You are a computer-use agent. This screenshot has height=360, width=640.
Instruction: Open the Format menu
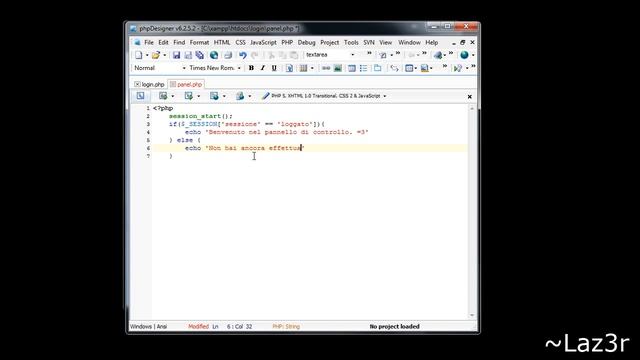tap(199, 42)
